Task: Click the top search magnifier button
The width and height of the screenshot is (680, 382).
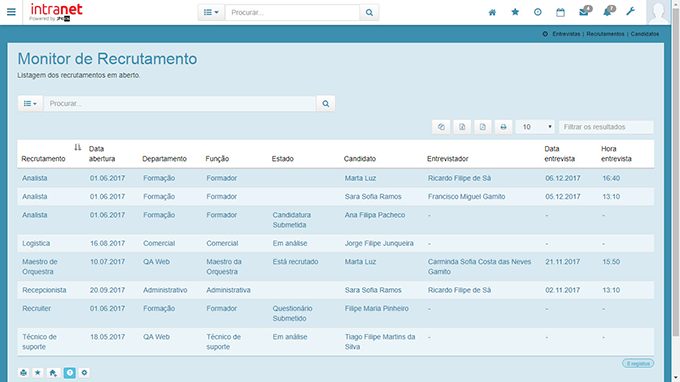Action: click(369, 13)
